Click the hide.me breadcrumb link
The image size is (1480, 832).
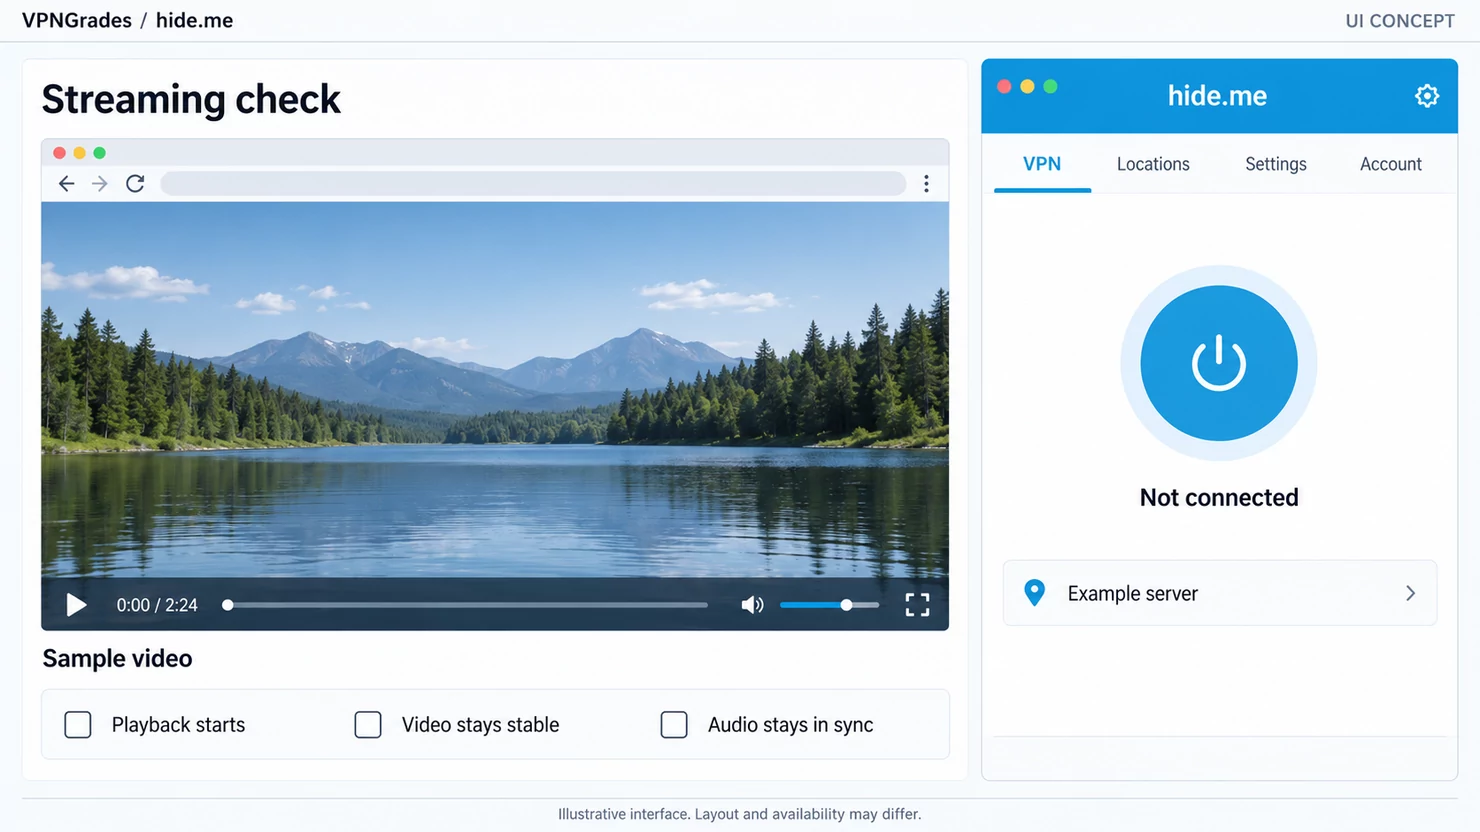tap(194, 21)
